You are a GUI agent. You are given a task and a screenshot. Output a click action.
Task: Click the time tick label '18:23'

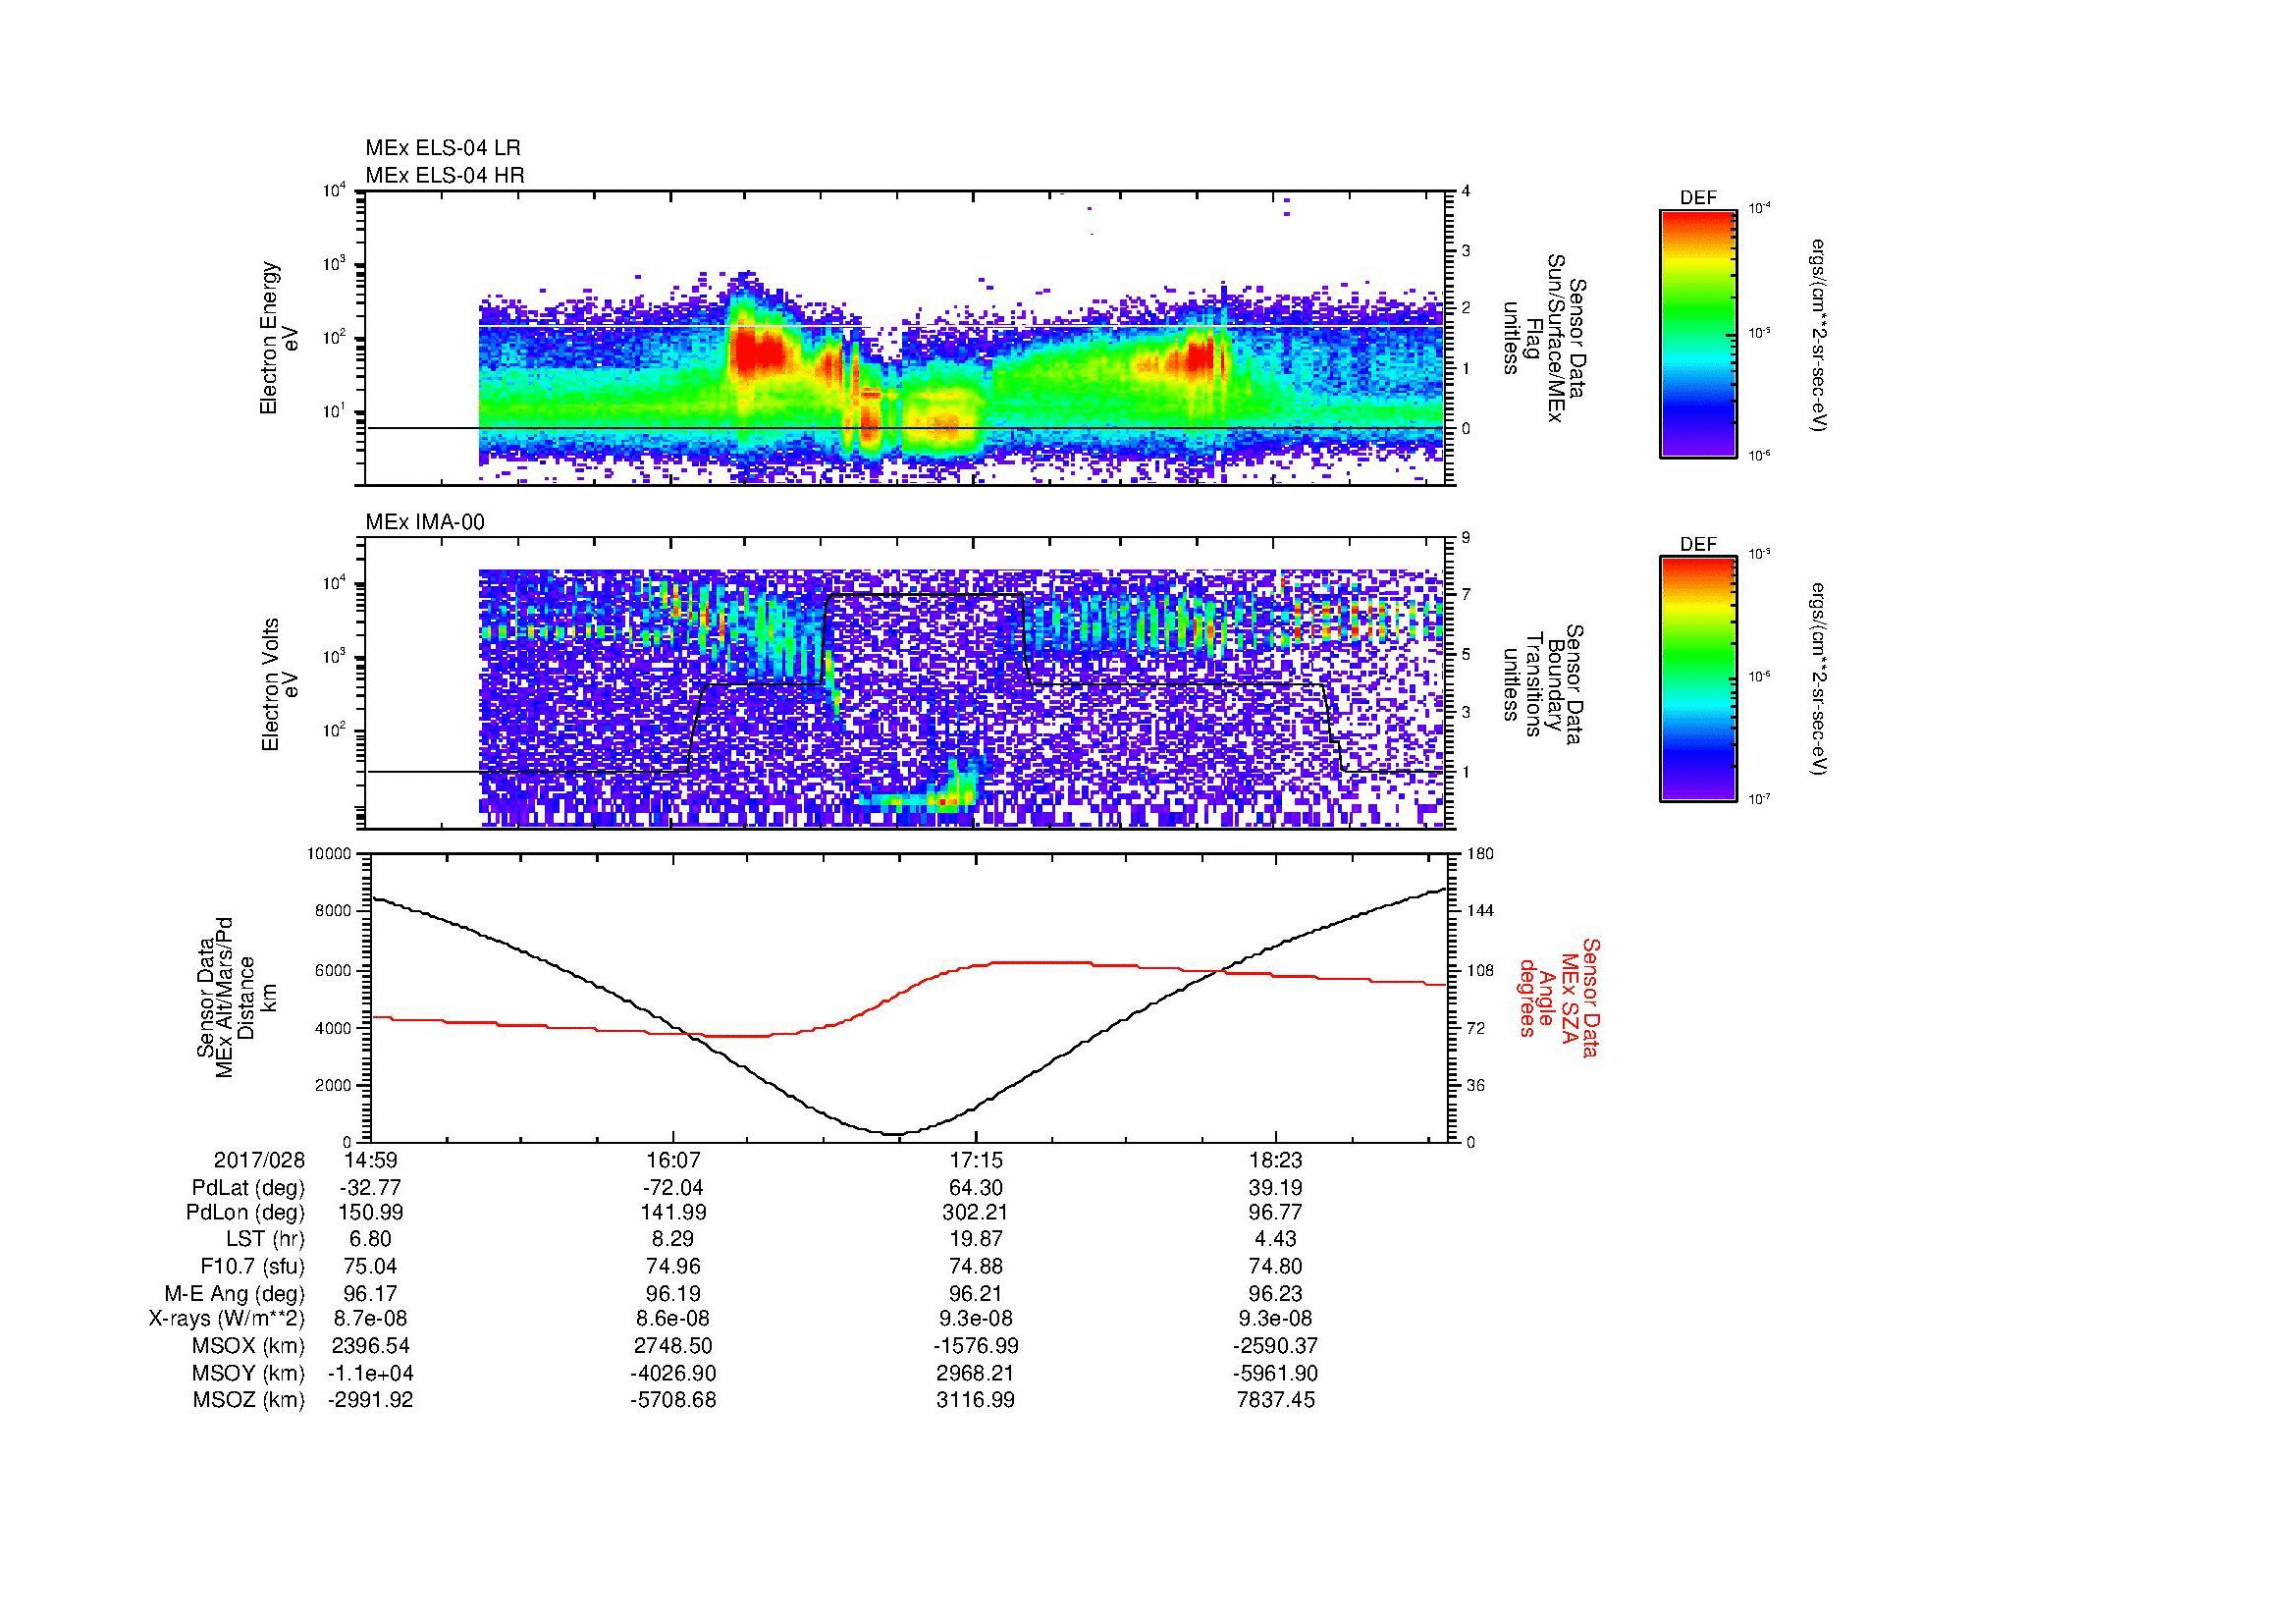coord(1276,1160)
